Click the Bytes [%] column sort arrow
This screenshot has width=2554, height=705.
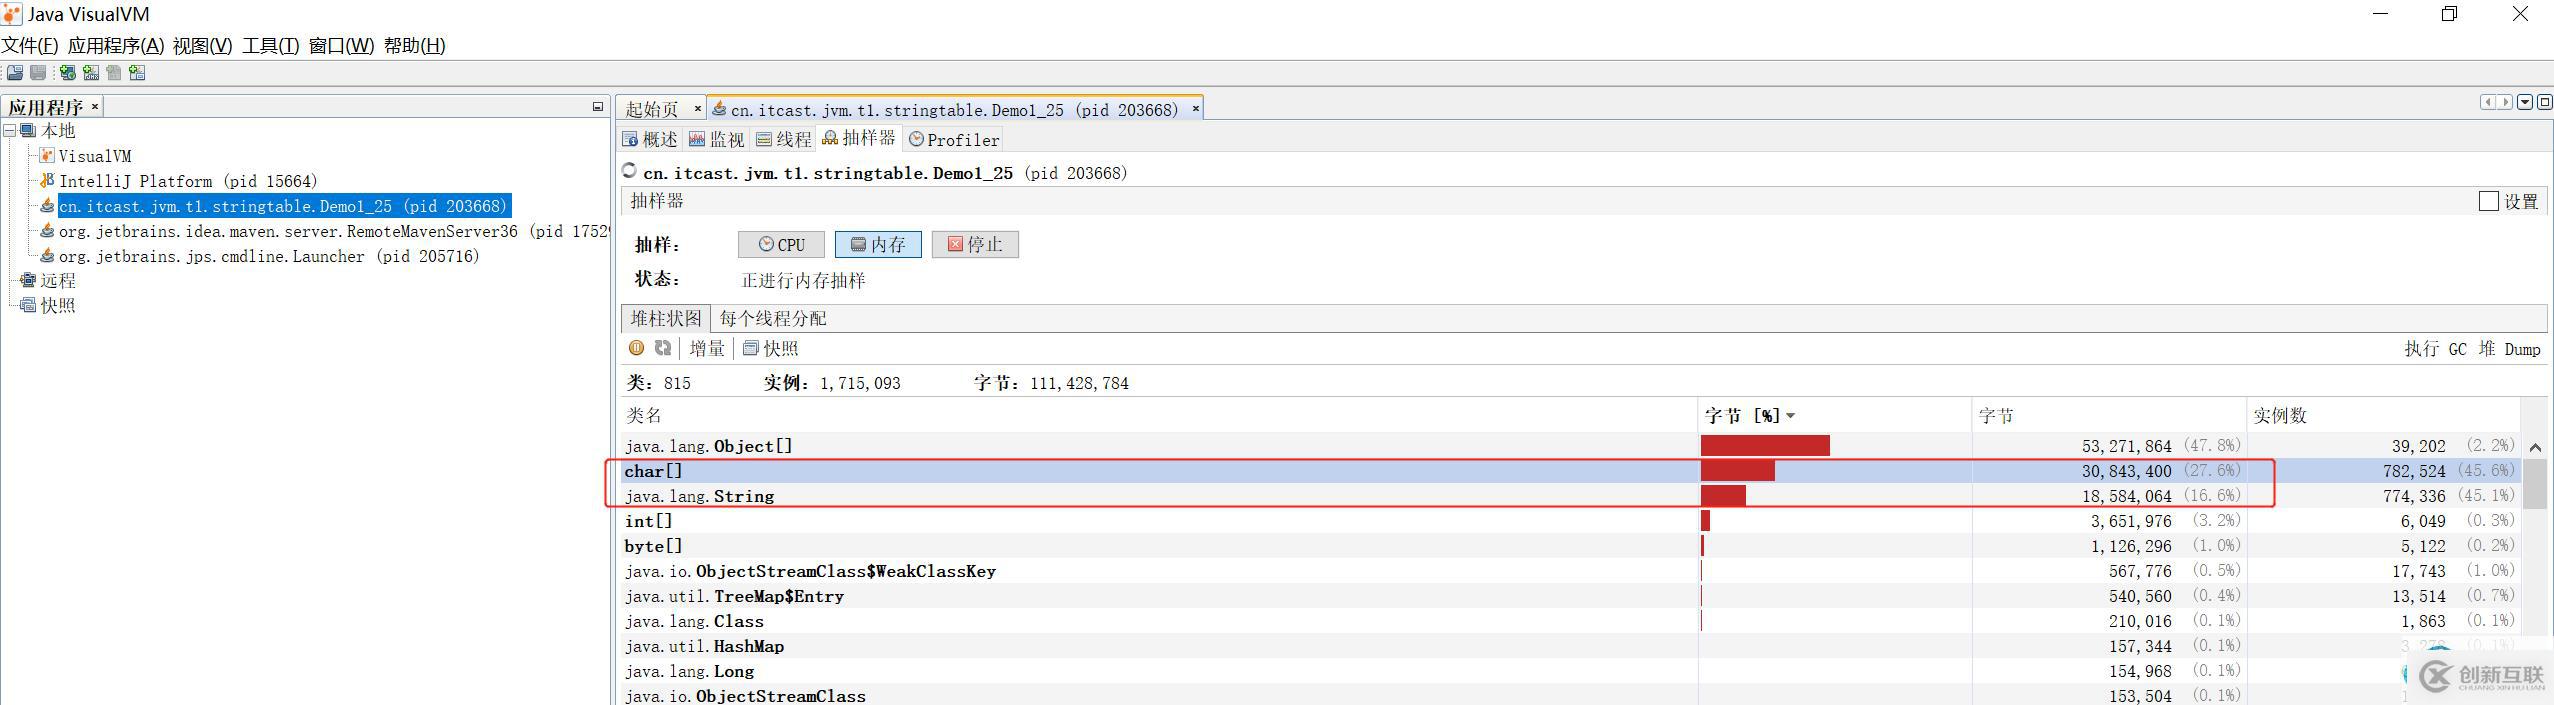click(x=1790, y=416)
